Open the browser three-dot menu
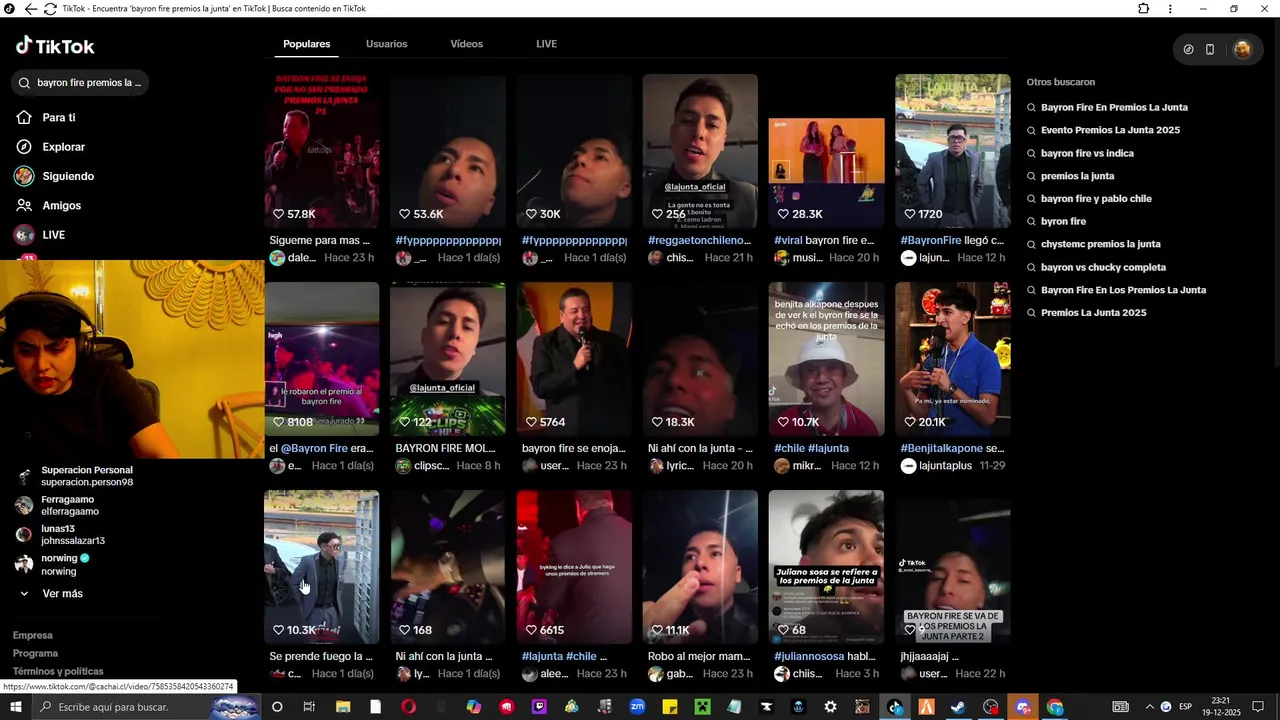Viewport: 1280px width, 720px height. tap(1170, 9)
